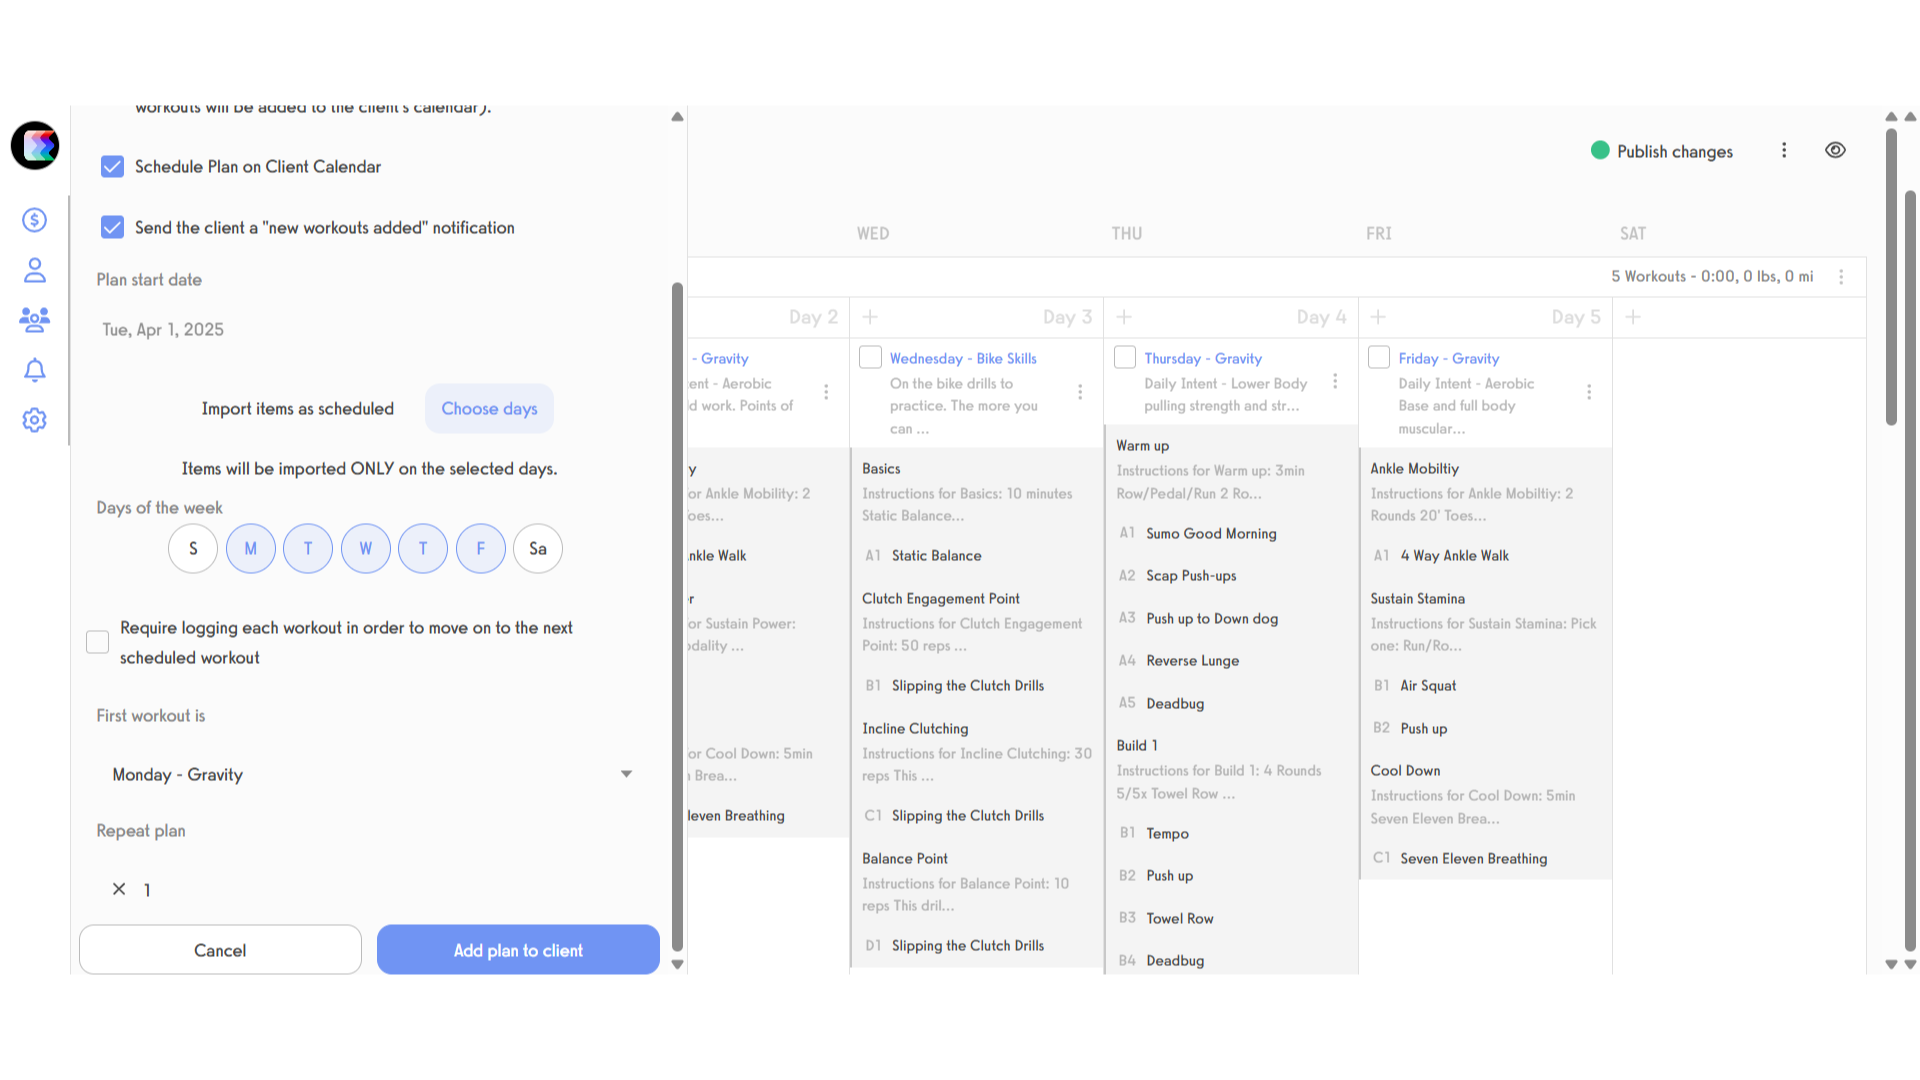
Task: Open the Sustain Stamina section
Action: [x=1417, y=599]
